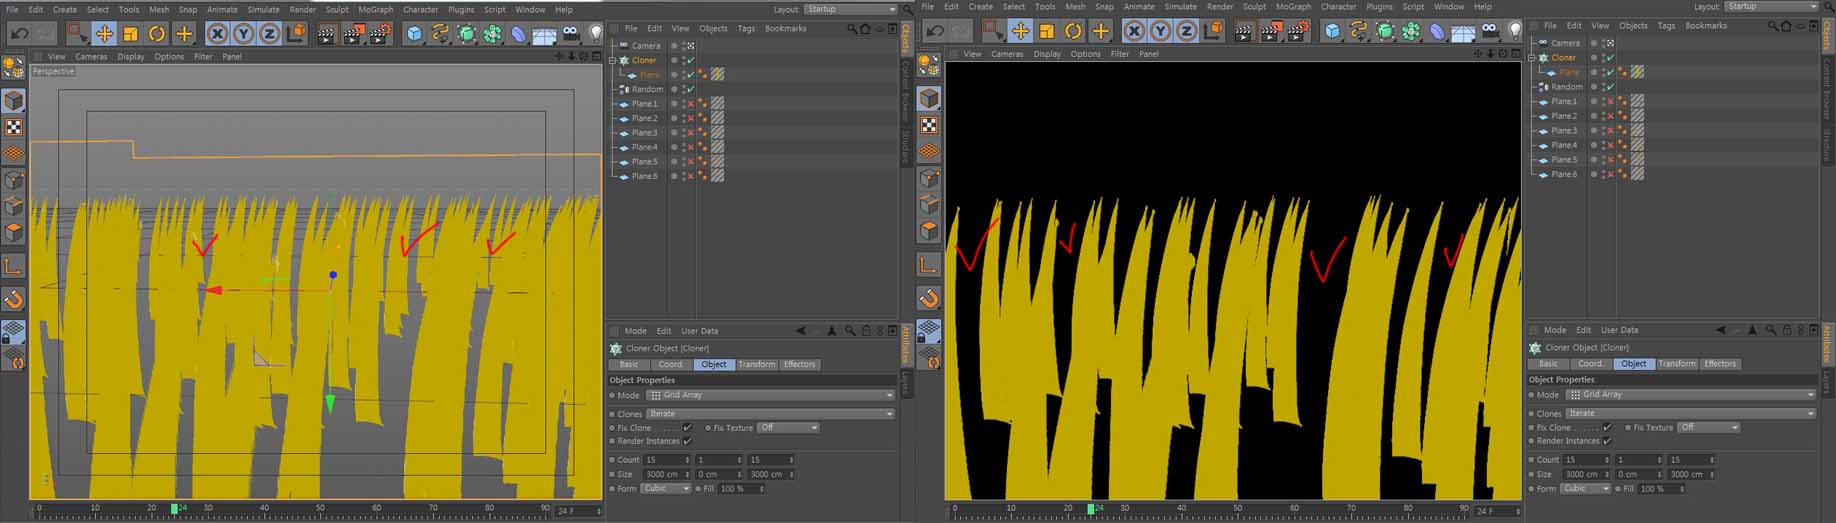Open Render menu in right window
1836x523 pixels.
(x=1220, y=7)
